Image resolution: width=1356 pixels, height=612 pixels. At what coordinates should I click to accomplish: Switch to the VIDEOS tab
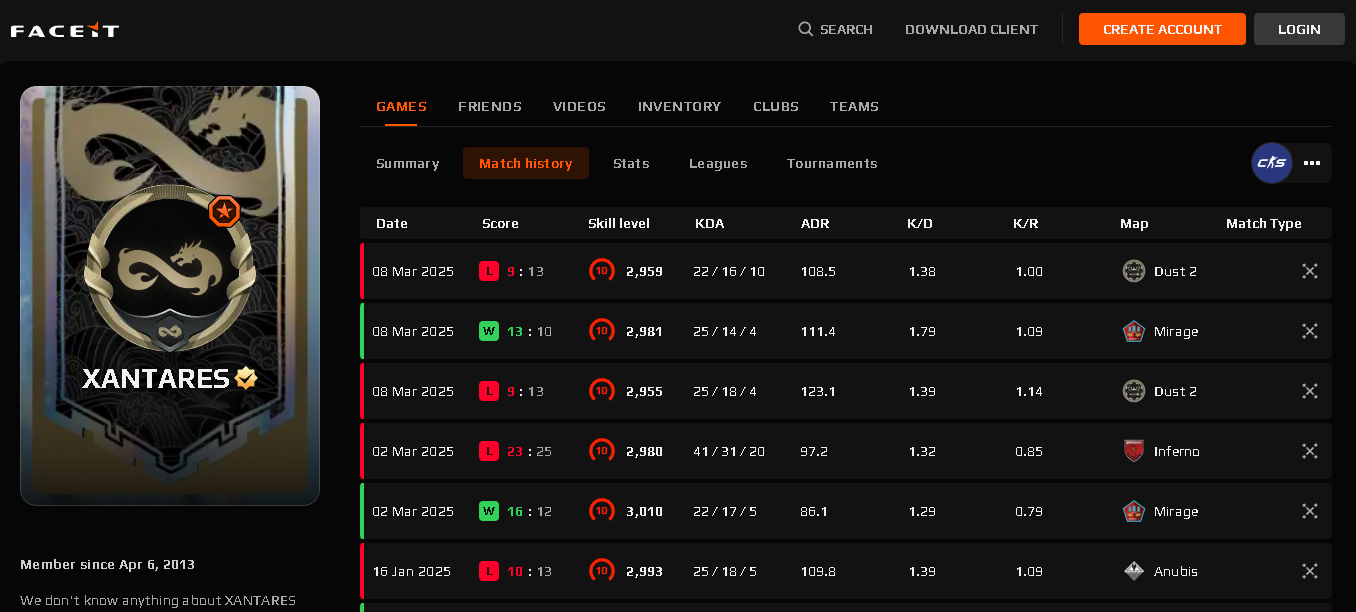[579, 106]
